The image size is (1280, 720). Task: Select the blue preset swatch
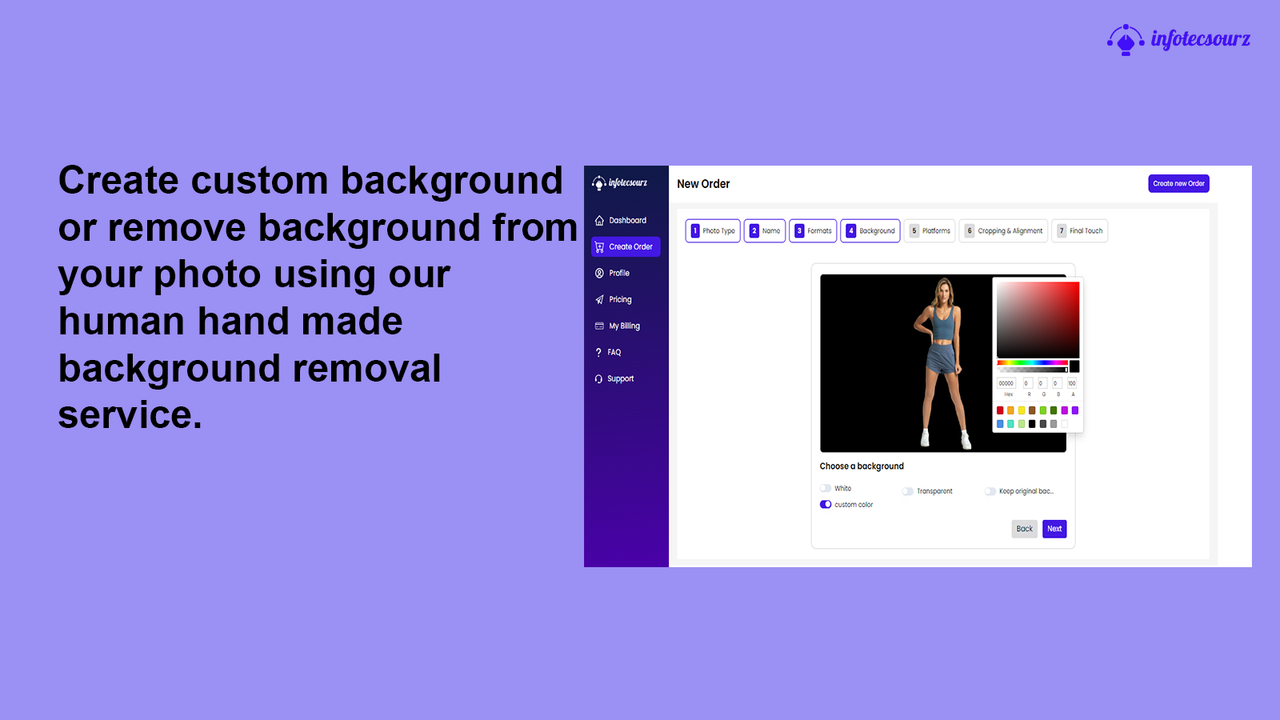[1000, 424]
